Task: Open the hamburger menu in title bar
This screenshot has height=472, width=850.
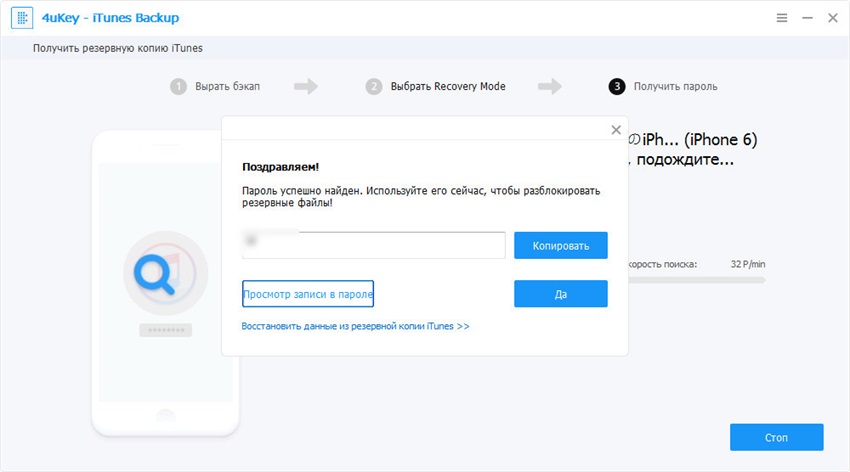Action: 782,18
